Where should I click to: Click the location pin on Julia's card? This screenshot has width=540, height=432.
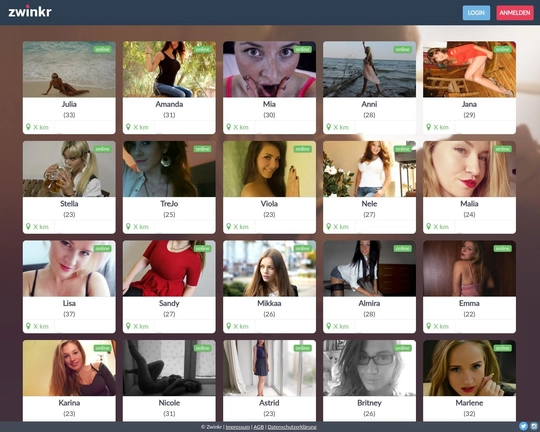tap(28, 127)
